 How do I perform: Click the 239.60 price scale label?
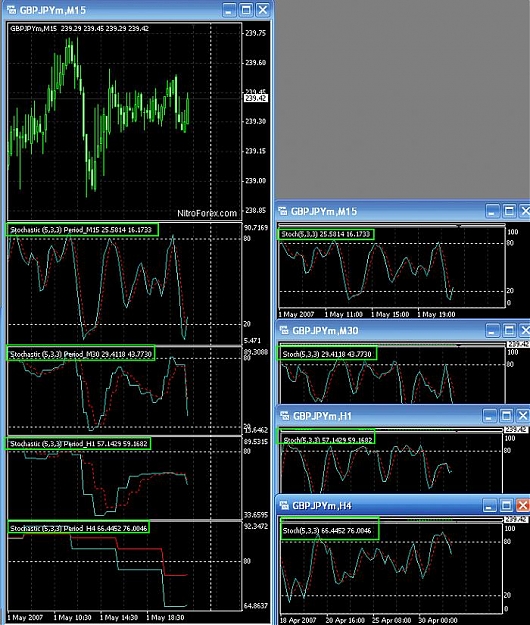[255, 63]
